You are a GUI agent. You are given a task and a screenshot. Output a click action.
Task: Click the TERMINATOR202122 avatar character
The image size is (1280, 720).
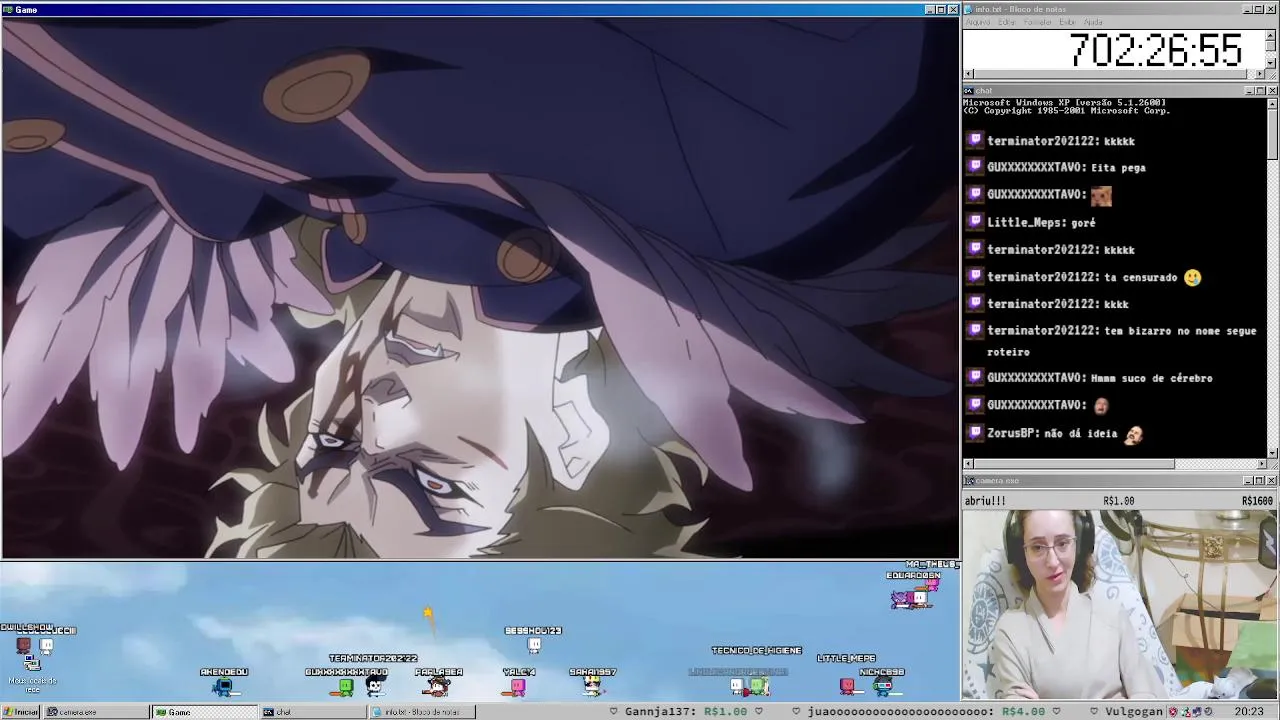click(375, 685)
